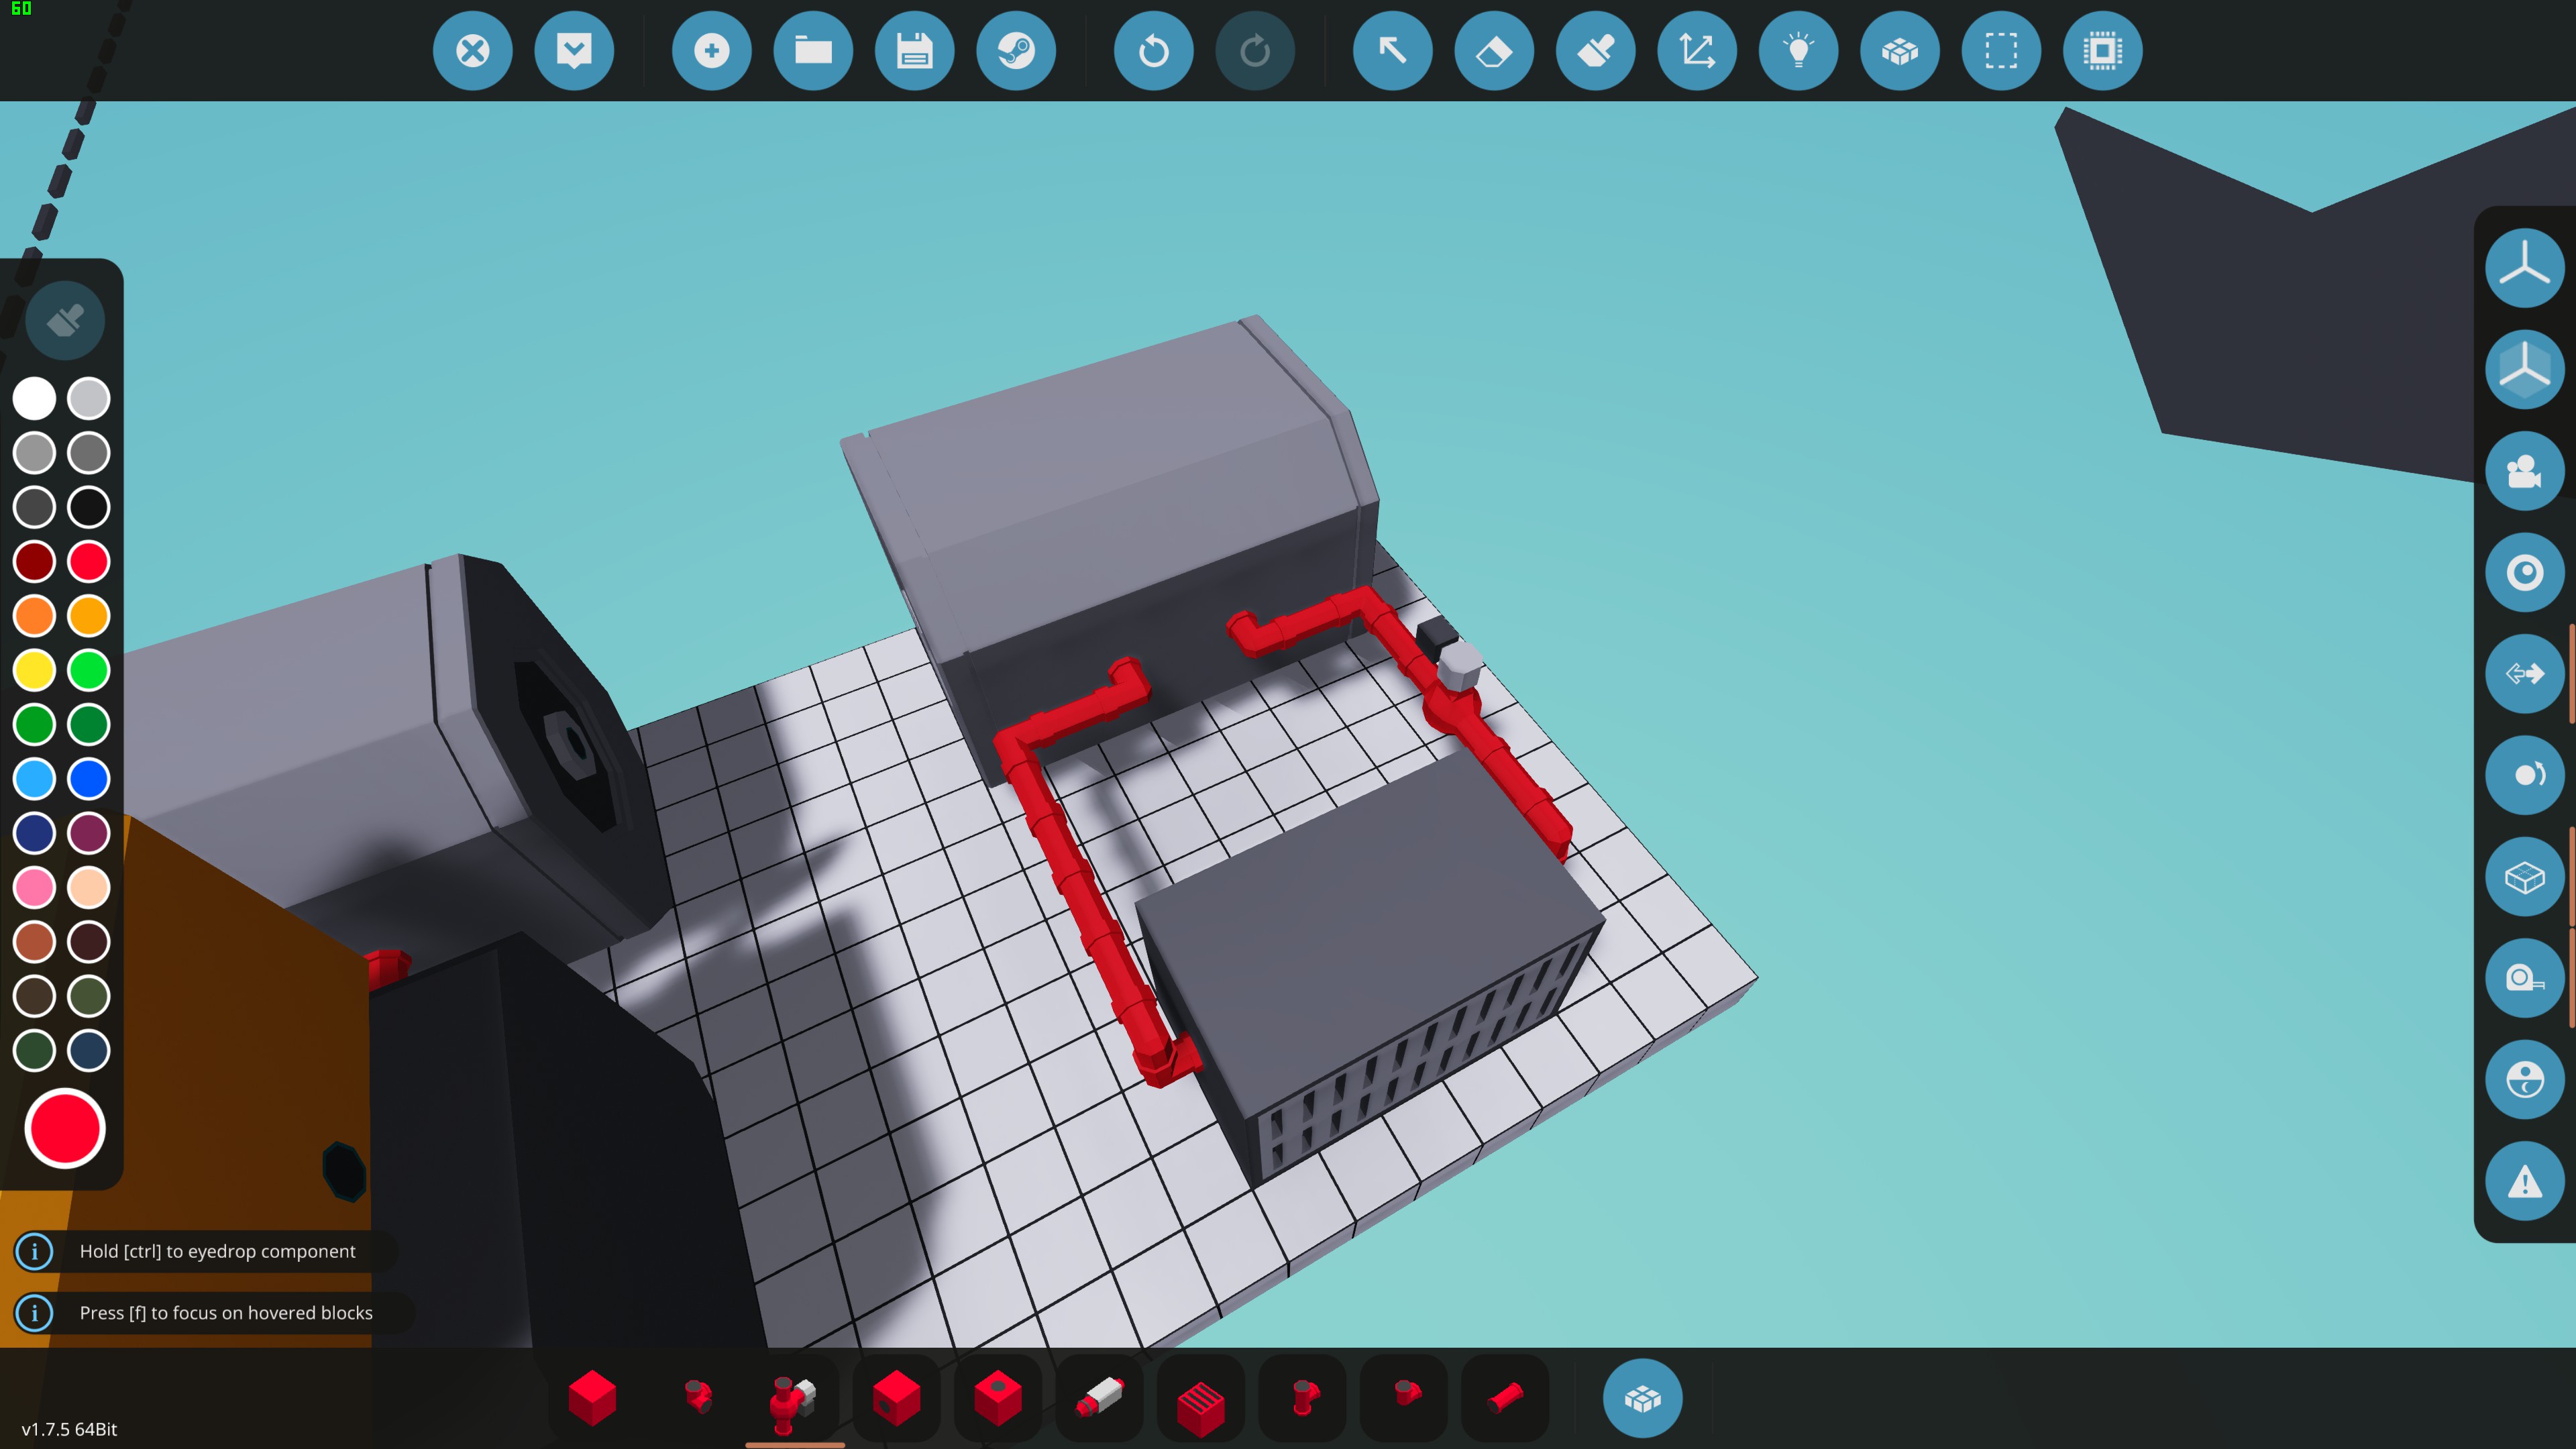The height and width of the screenshot is (1449, 2576).
Task: Click the new vehicle plus button
Action: pos(711,51)
